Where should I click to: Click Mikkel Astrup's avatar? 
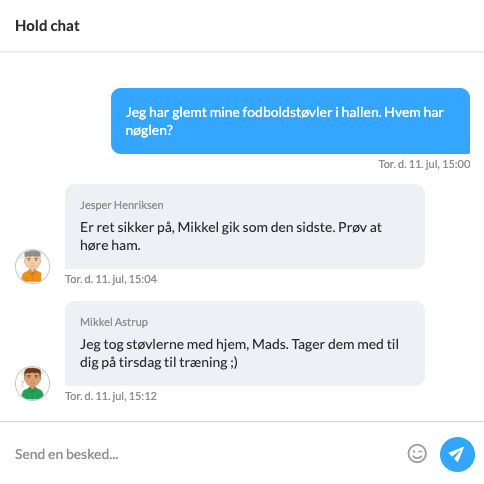[32, 383]
